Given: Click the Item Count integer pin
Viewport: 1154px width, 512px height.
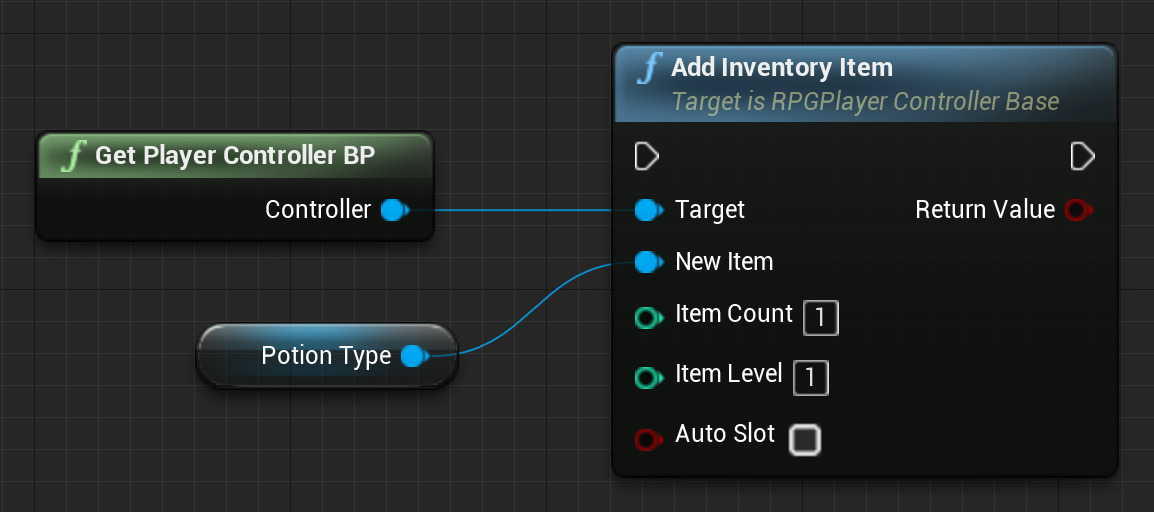Looking at the screenshot, I should (648, 318).
